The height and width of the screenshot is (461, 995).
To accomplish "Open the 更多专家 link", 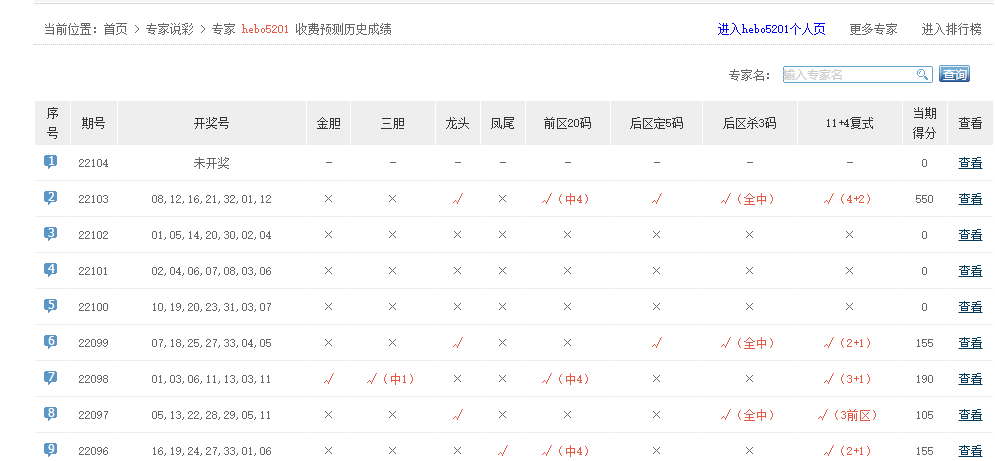I will click(873, 30).
